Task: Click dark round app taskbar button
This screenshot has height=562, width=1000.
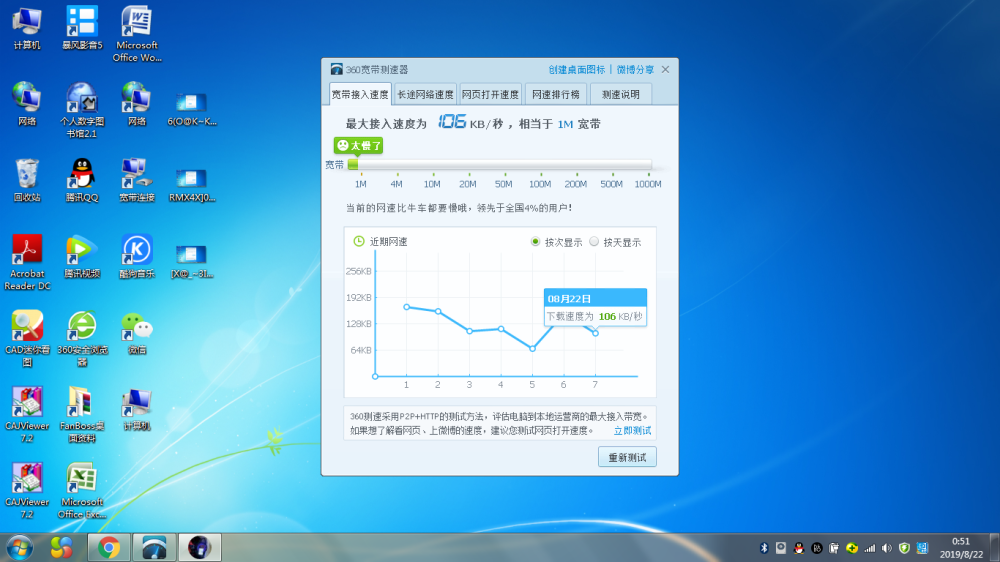Action: 199,547
